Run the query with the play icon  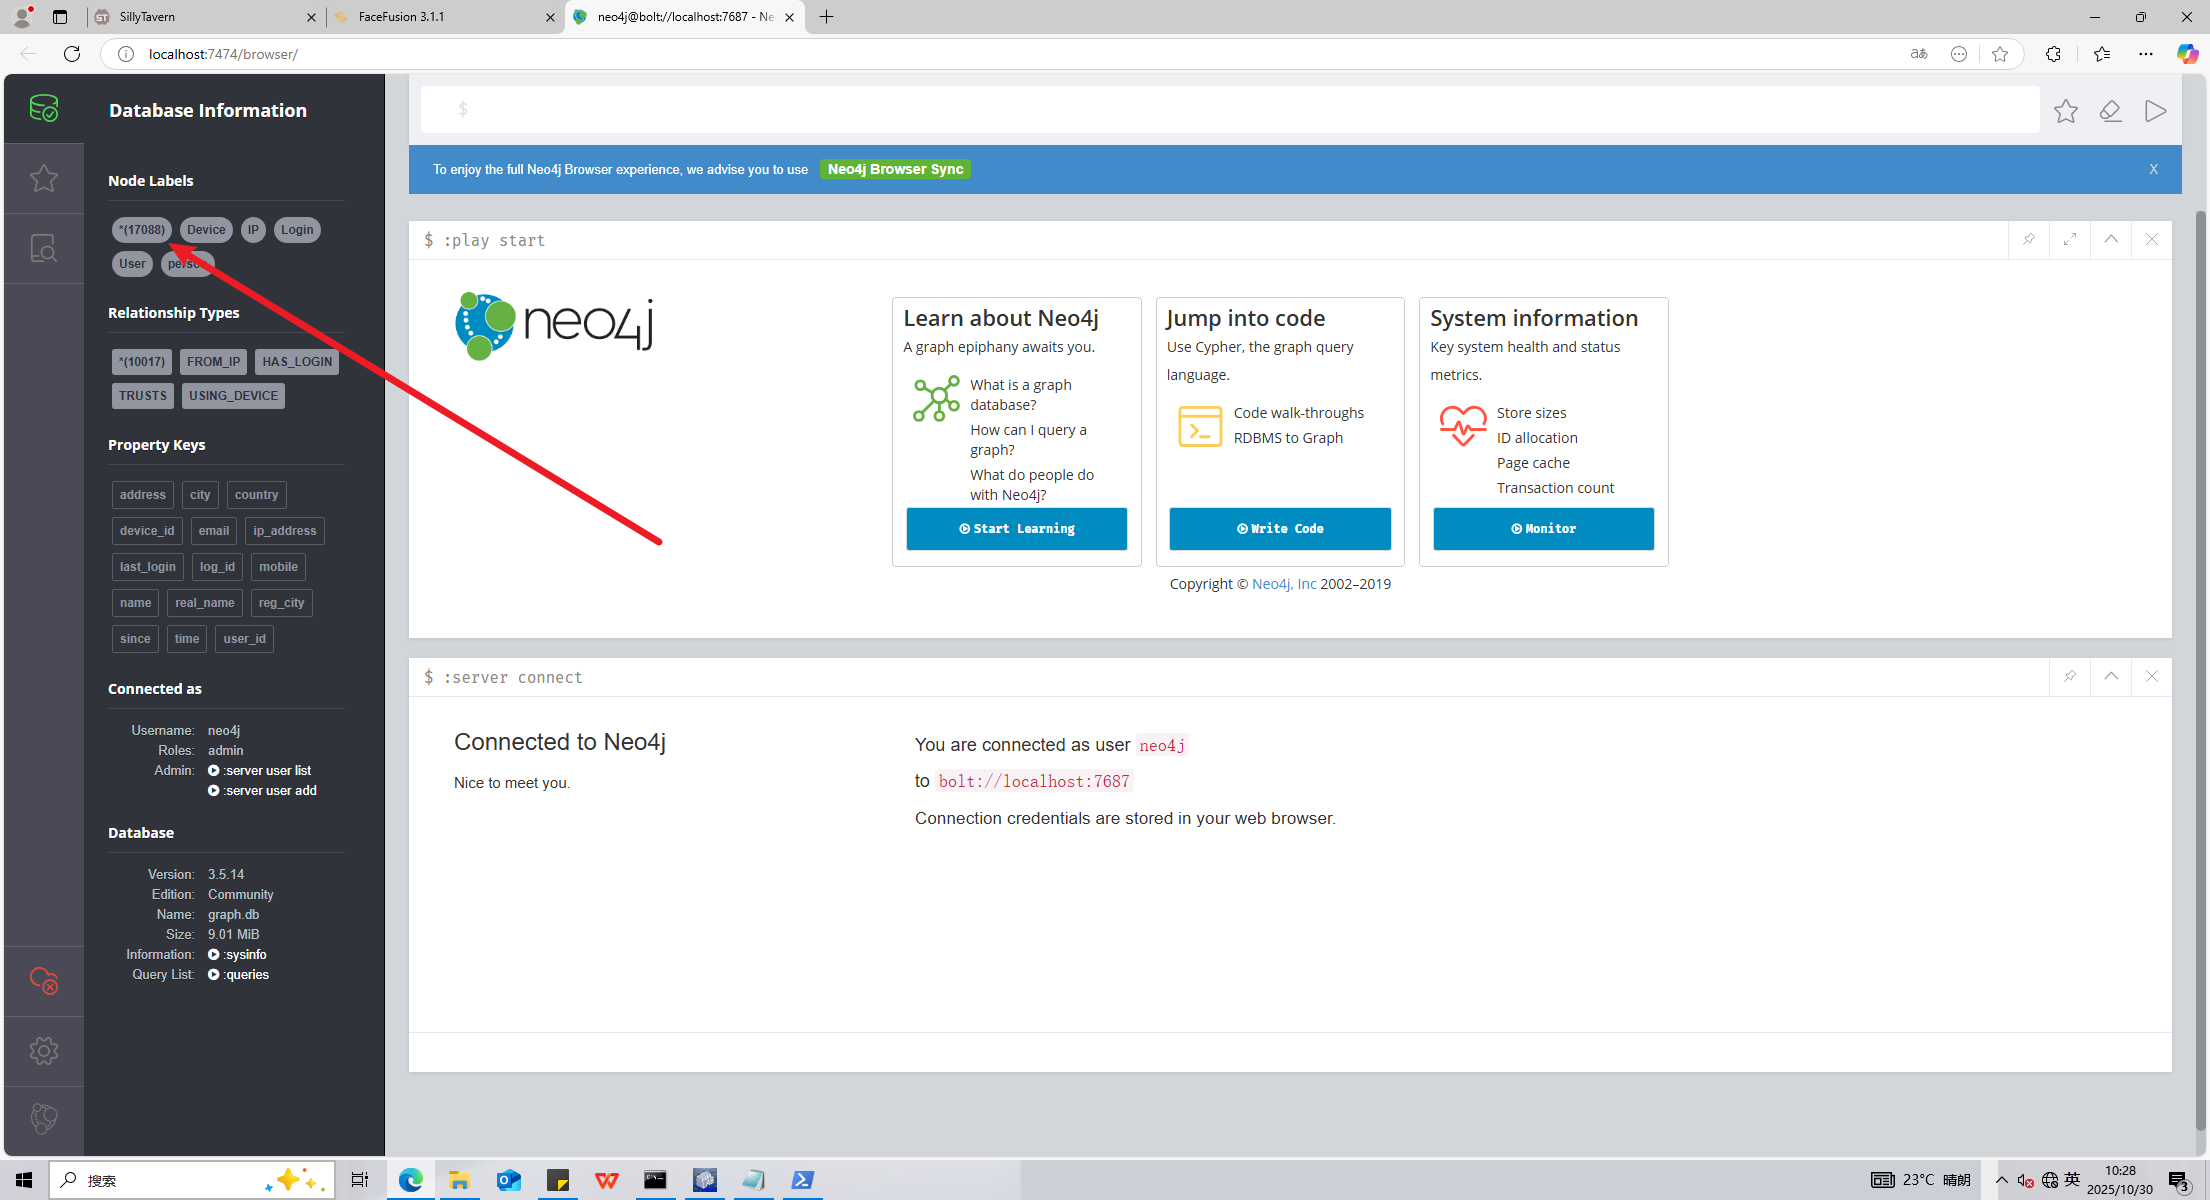tap(2155, 111)
